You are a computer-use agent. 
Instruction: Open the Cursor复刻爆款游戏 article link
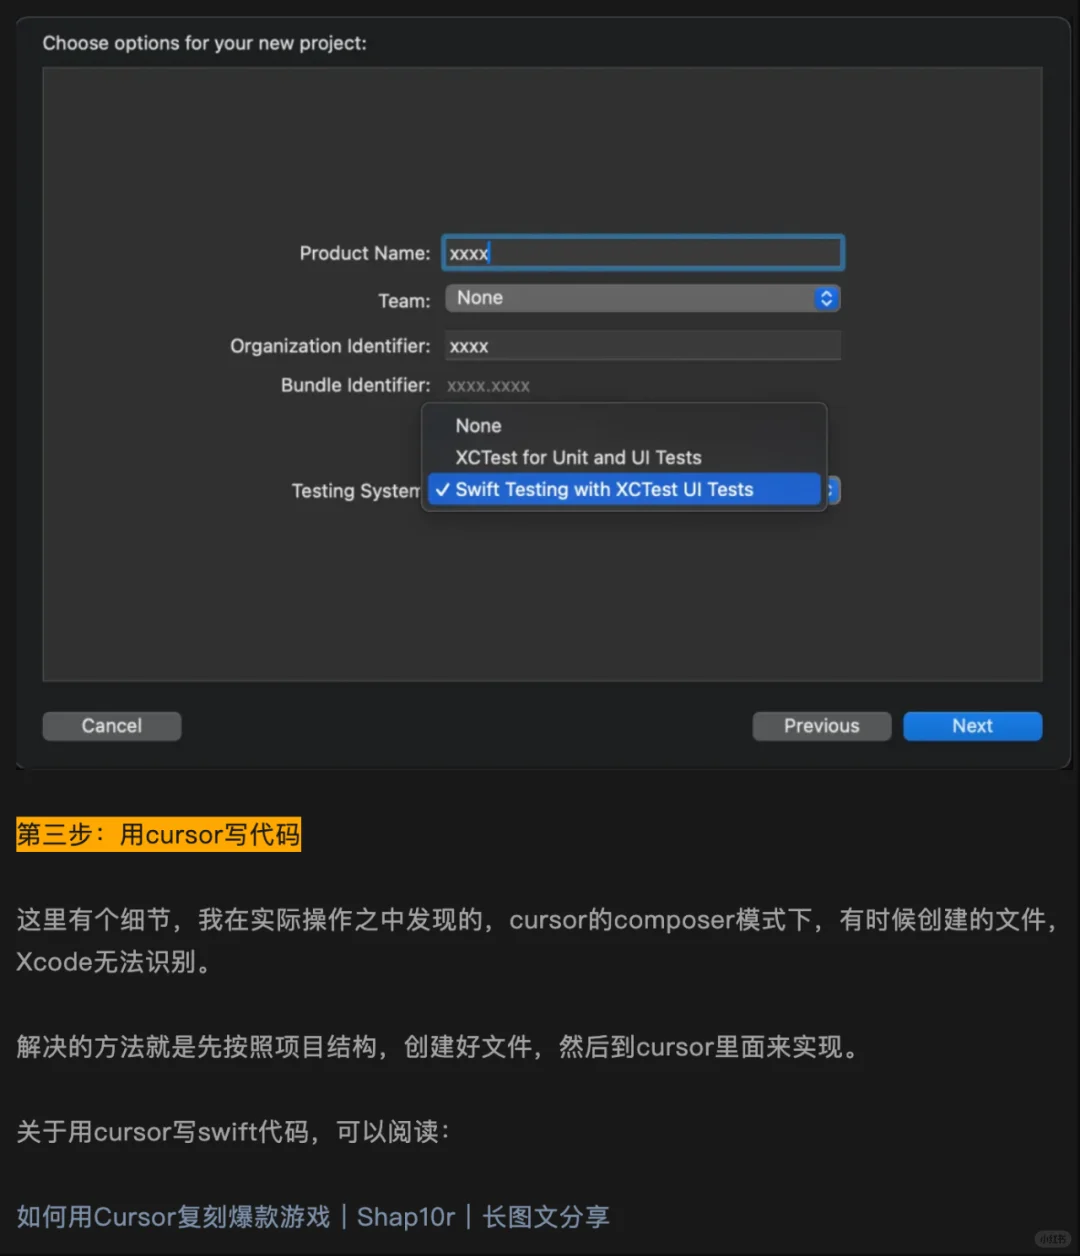[172, 1216]
